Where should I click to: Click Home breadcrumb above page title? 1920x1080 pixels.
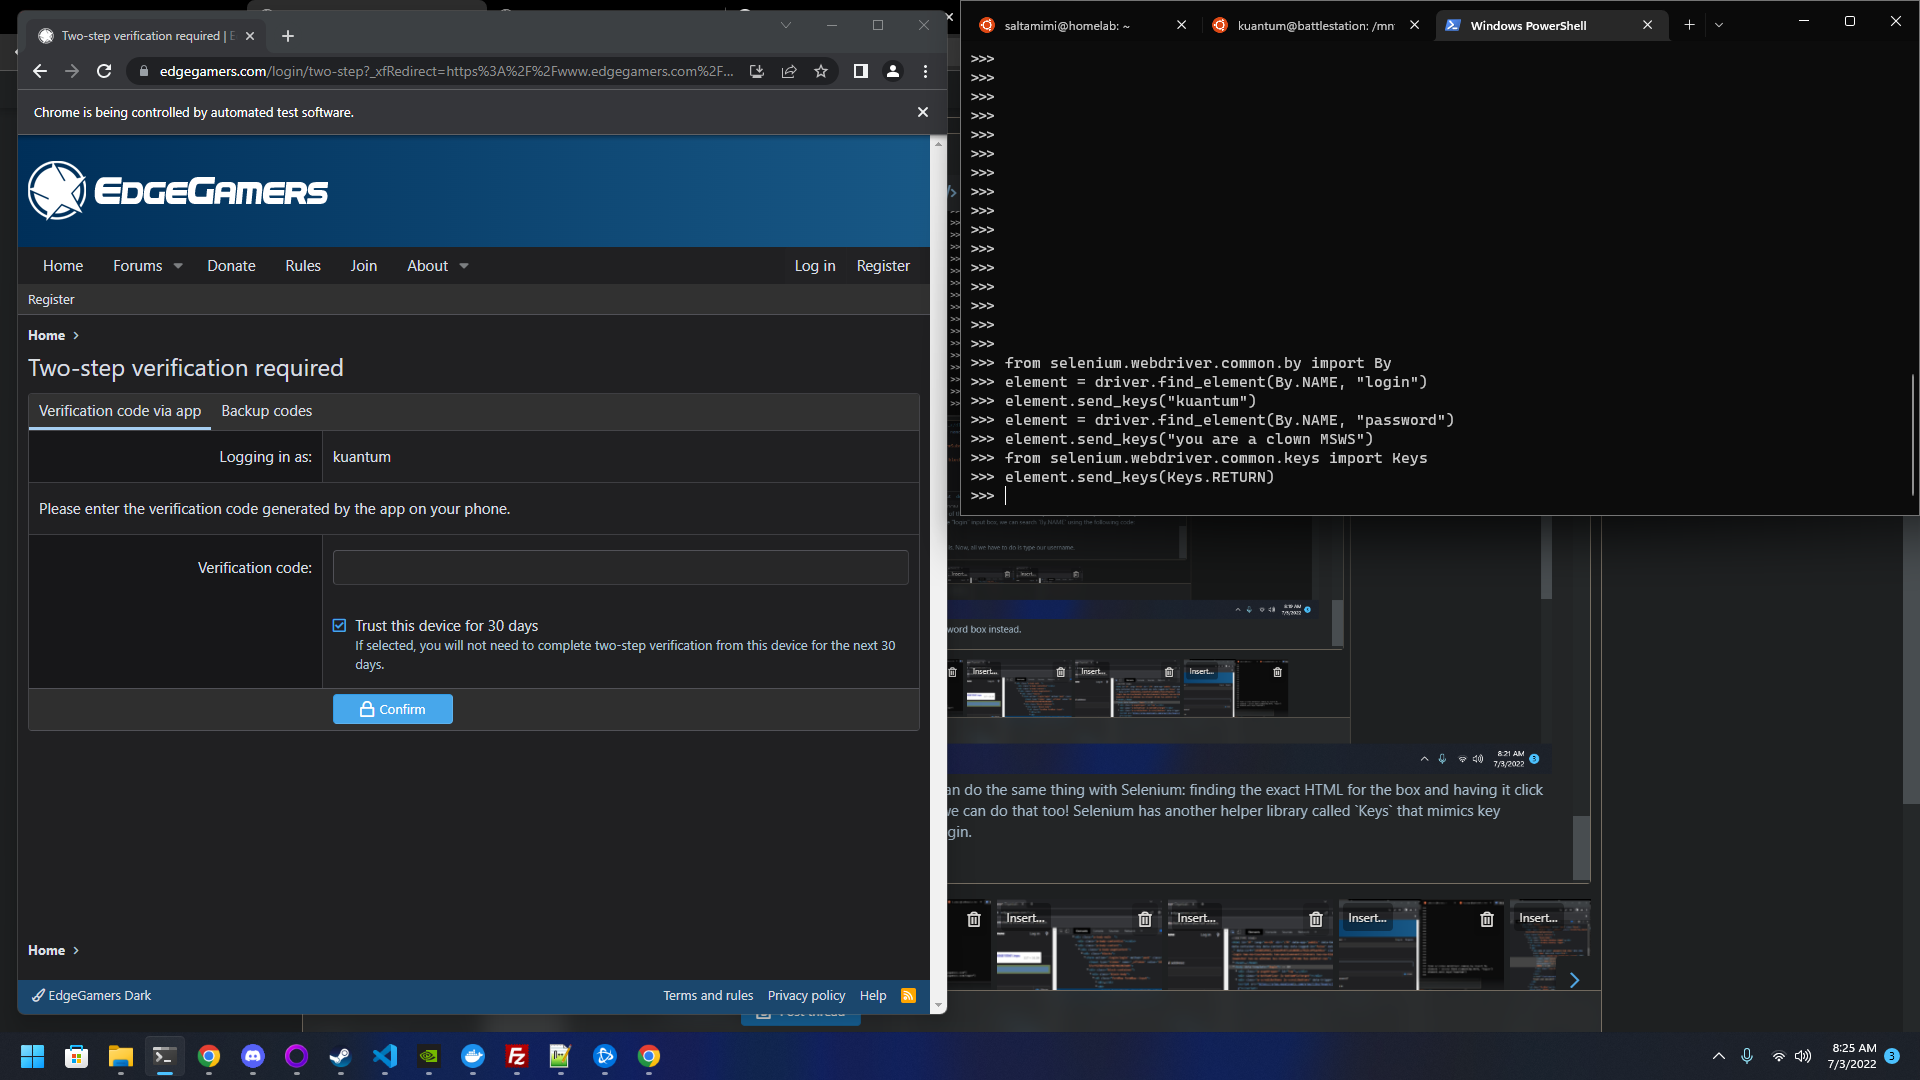tap(46, 335)
